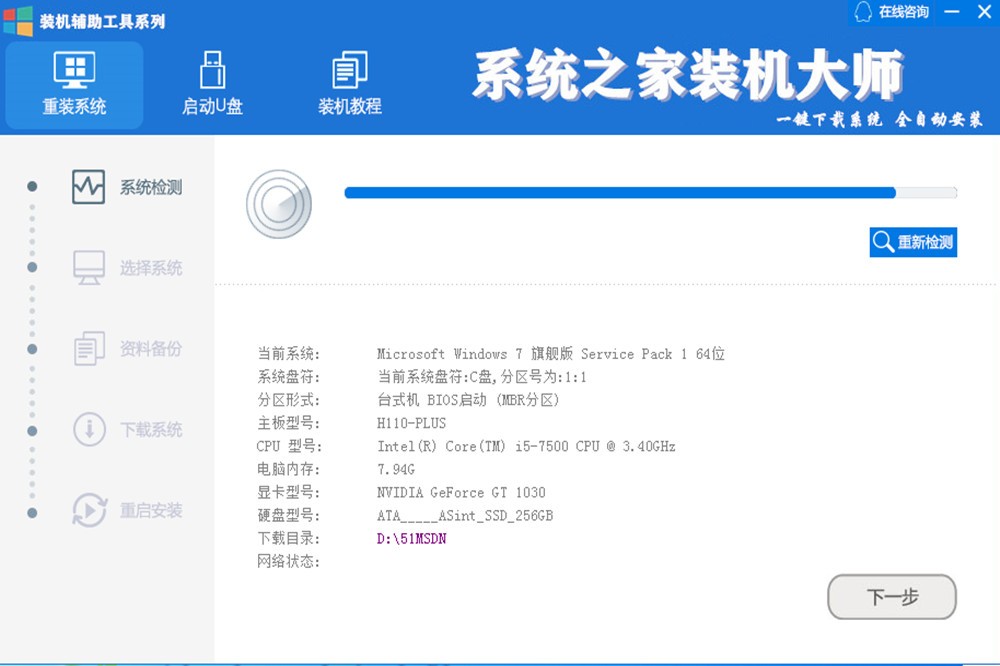
Task: Select the 资料备份 documents icon
Action: tap(89, 348)
